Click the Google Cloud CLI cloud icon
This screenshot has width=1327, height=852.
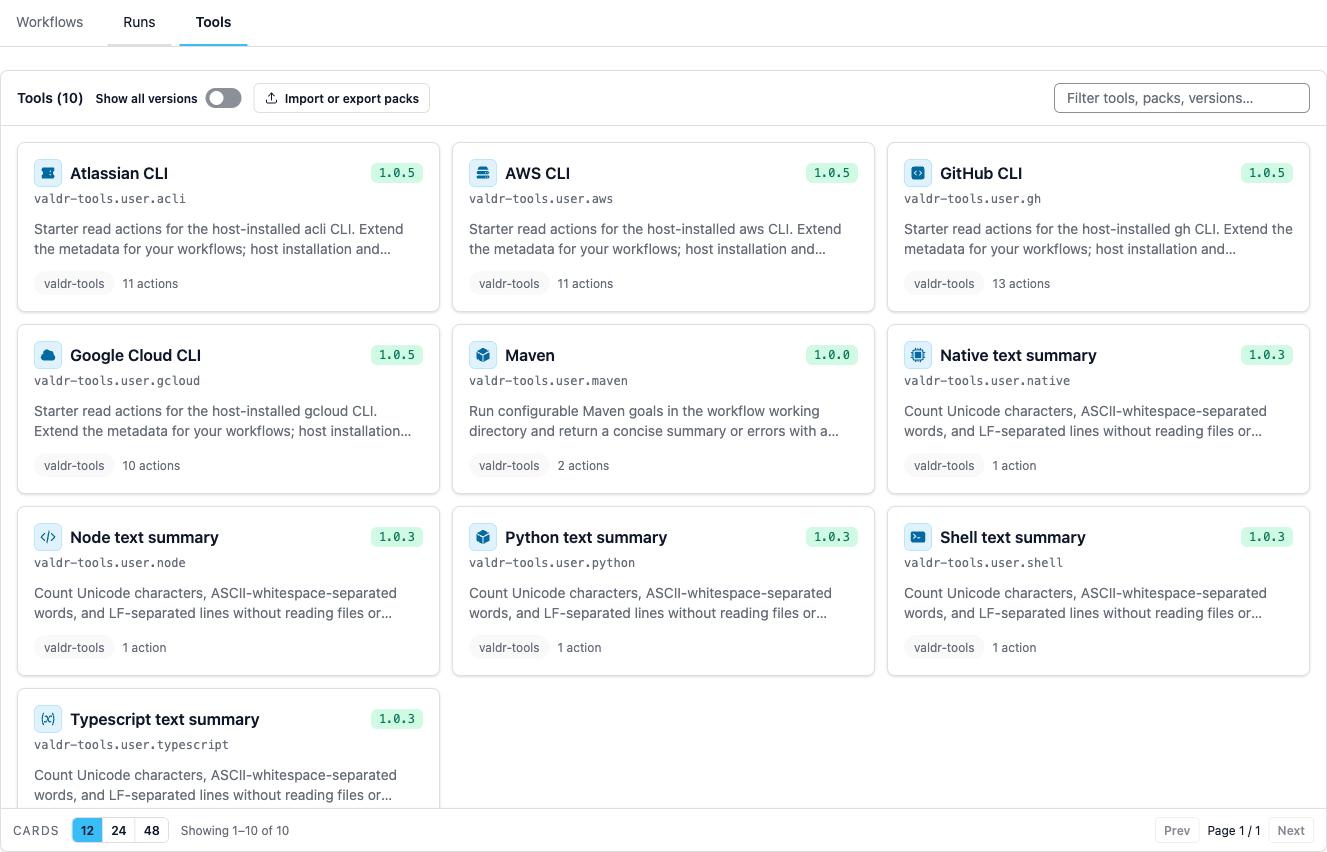point(48,355)
